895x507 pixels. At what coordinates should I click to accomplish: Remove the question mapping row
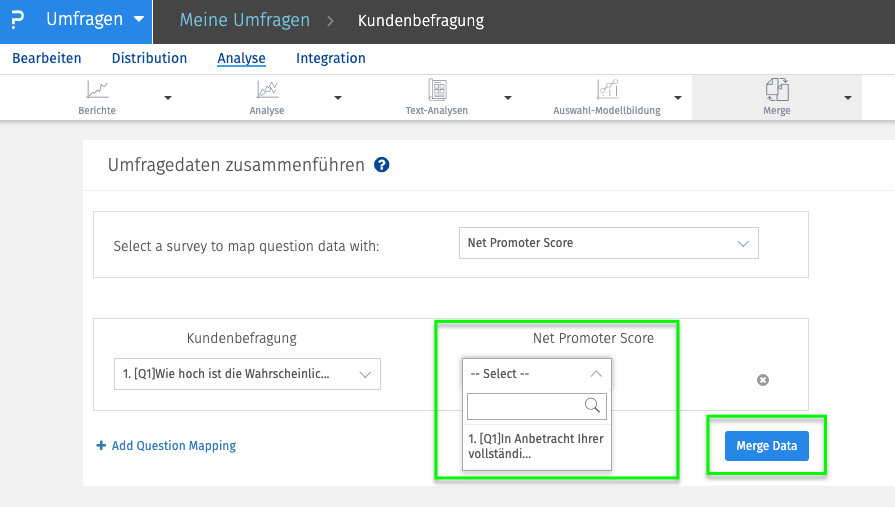point(763,380)
